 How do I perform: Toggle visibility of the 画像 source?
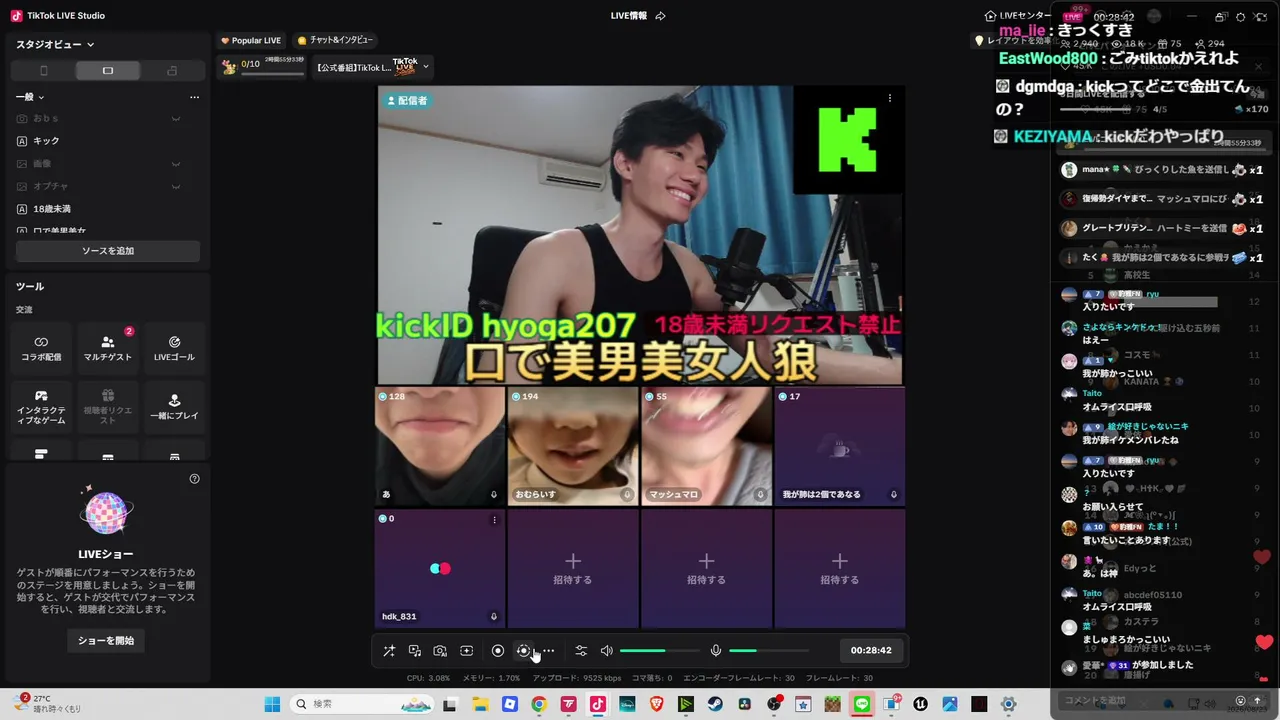point(176,164)
